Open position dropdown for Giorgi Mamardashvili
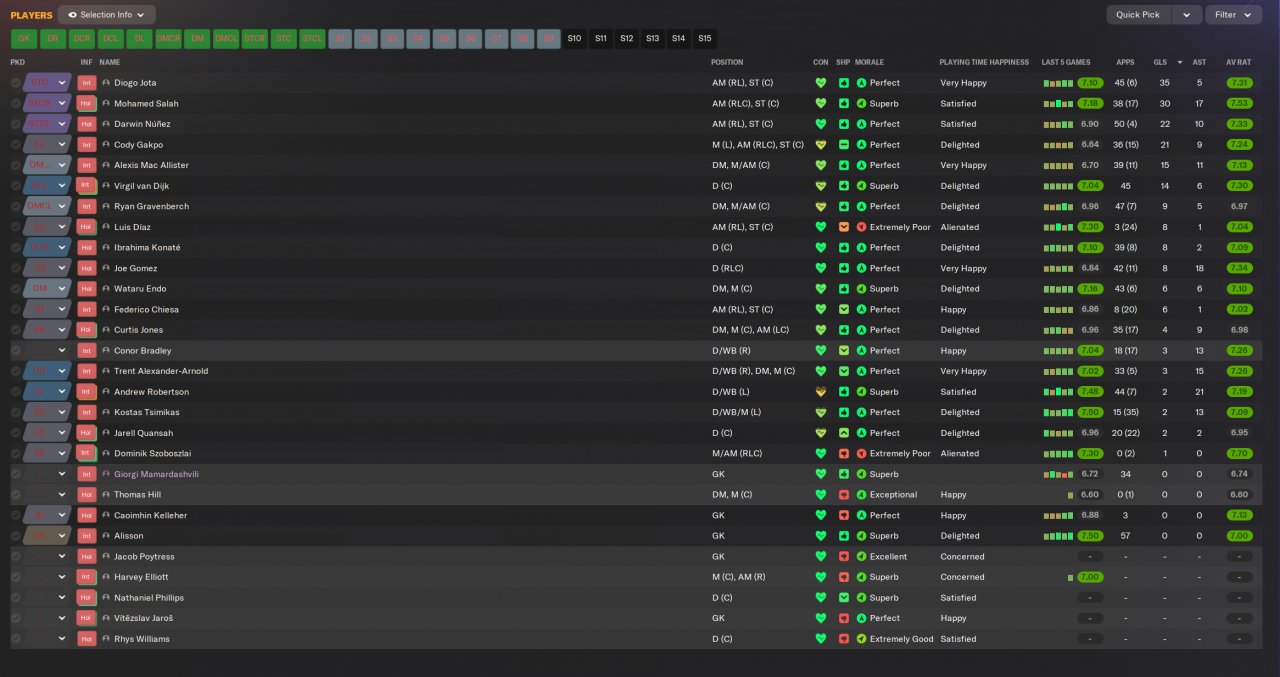 pyautogui.click(x=62, y=474)
